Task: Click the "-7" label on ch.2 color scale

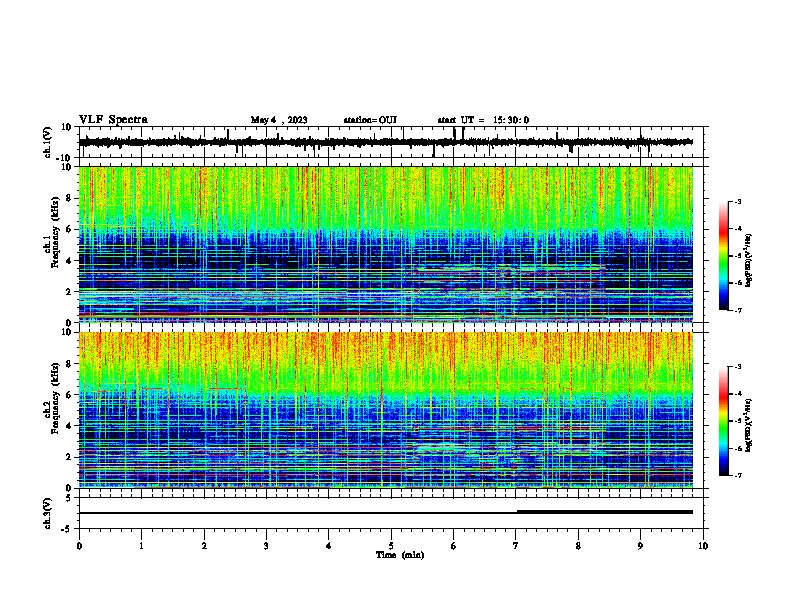Action: click(x=737, y=475)
